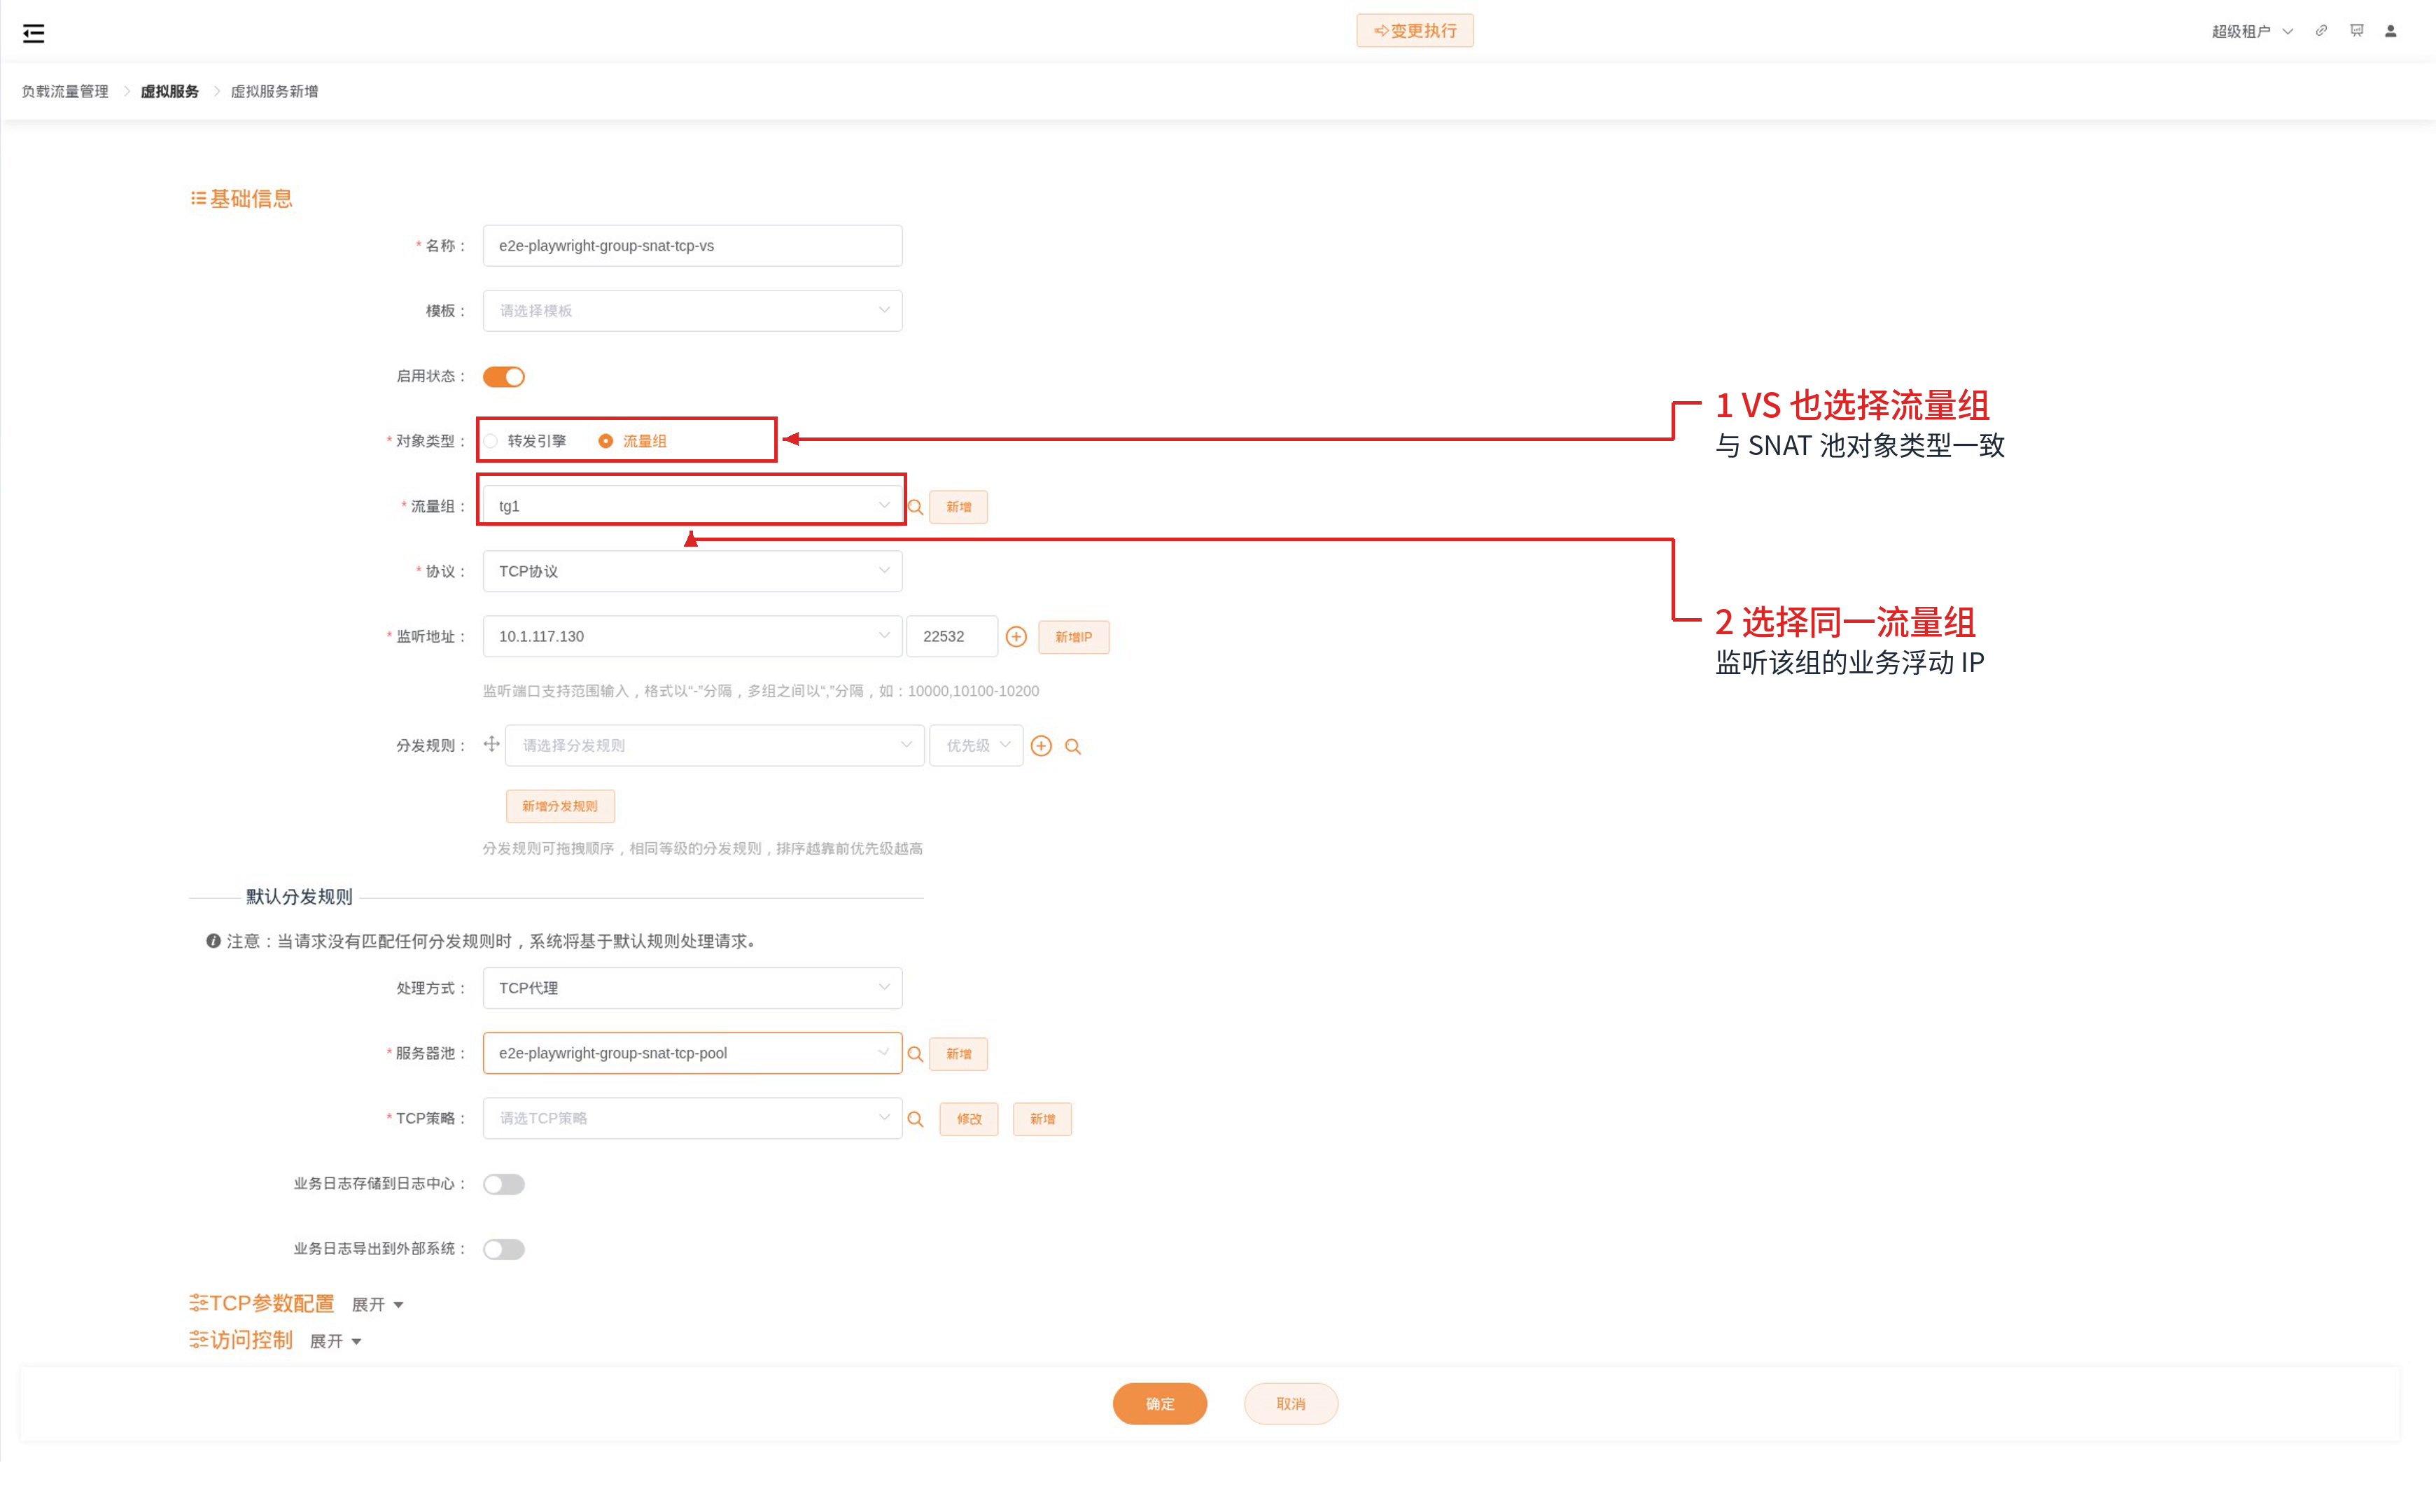Open the user profile icon
The height and width of the screenshot is (1512, 2436).
(x=2391, y=31)
